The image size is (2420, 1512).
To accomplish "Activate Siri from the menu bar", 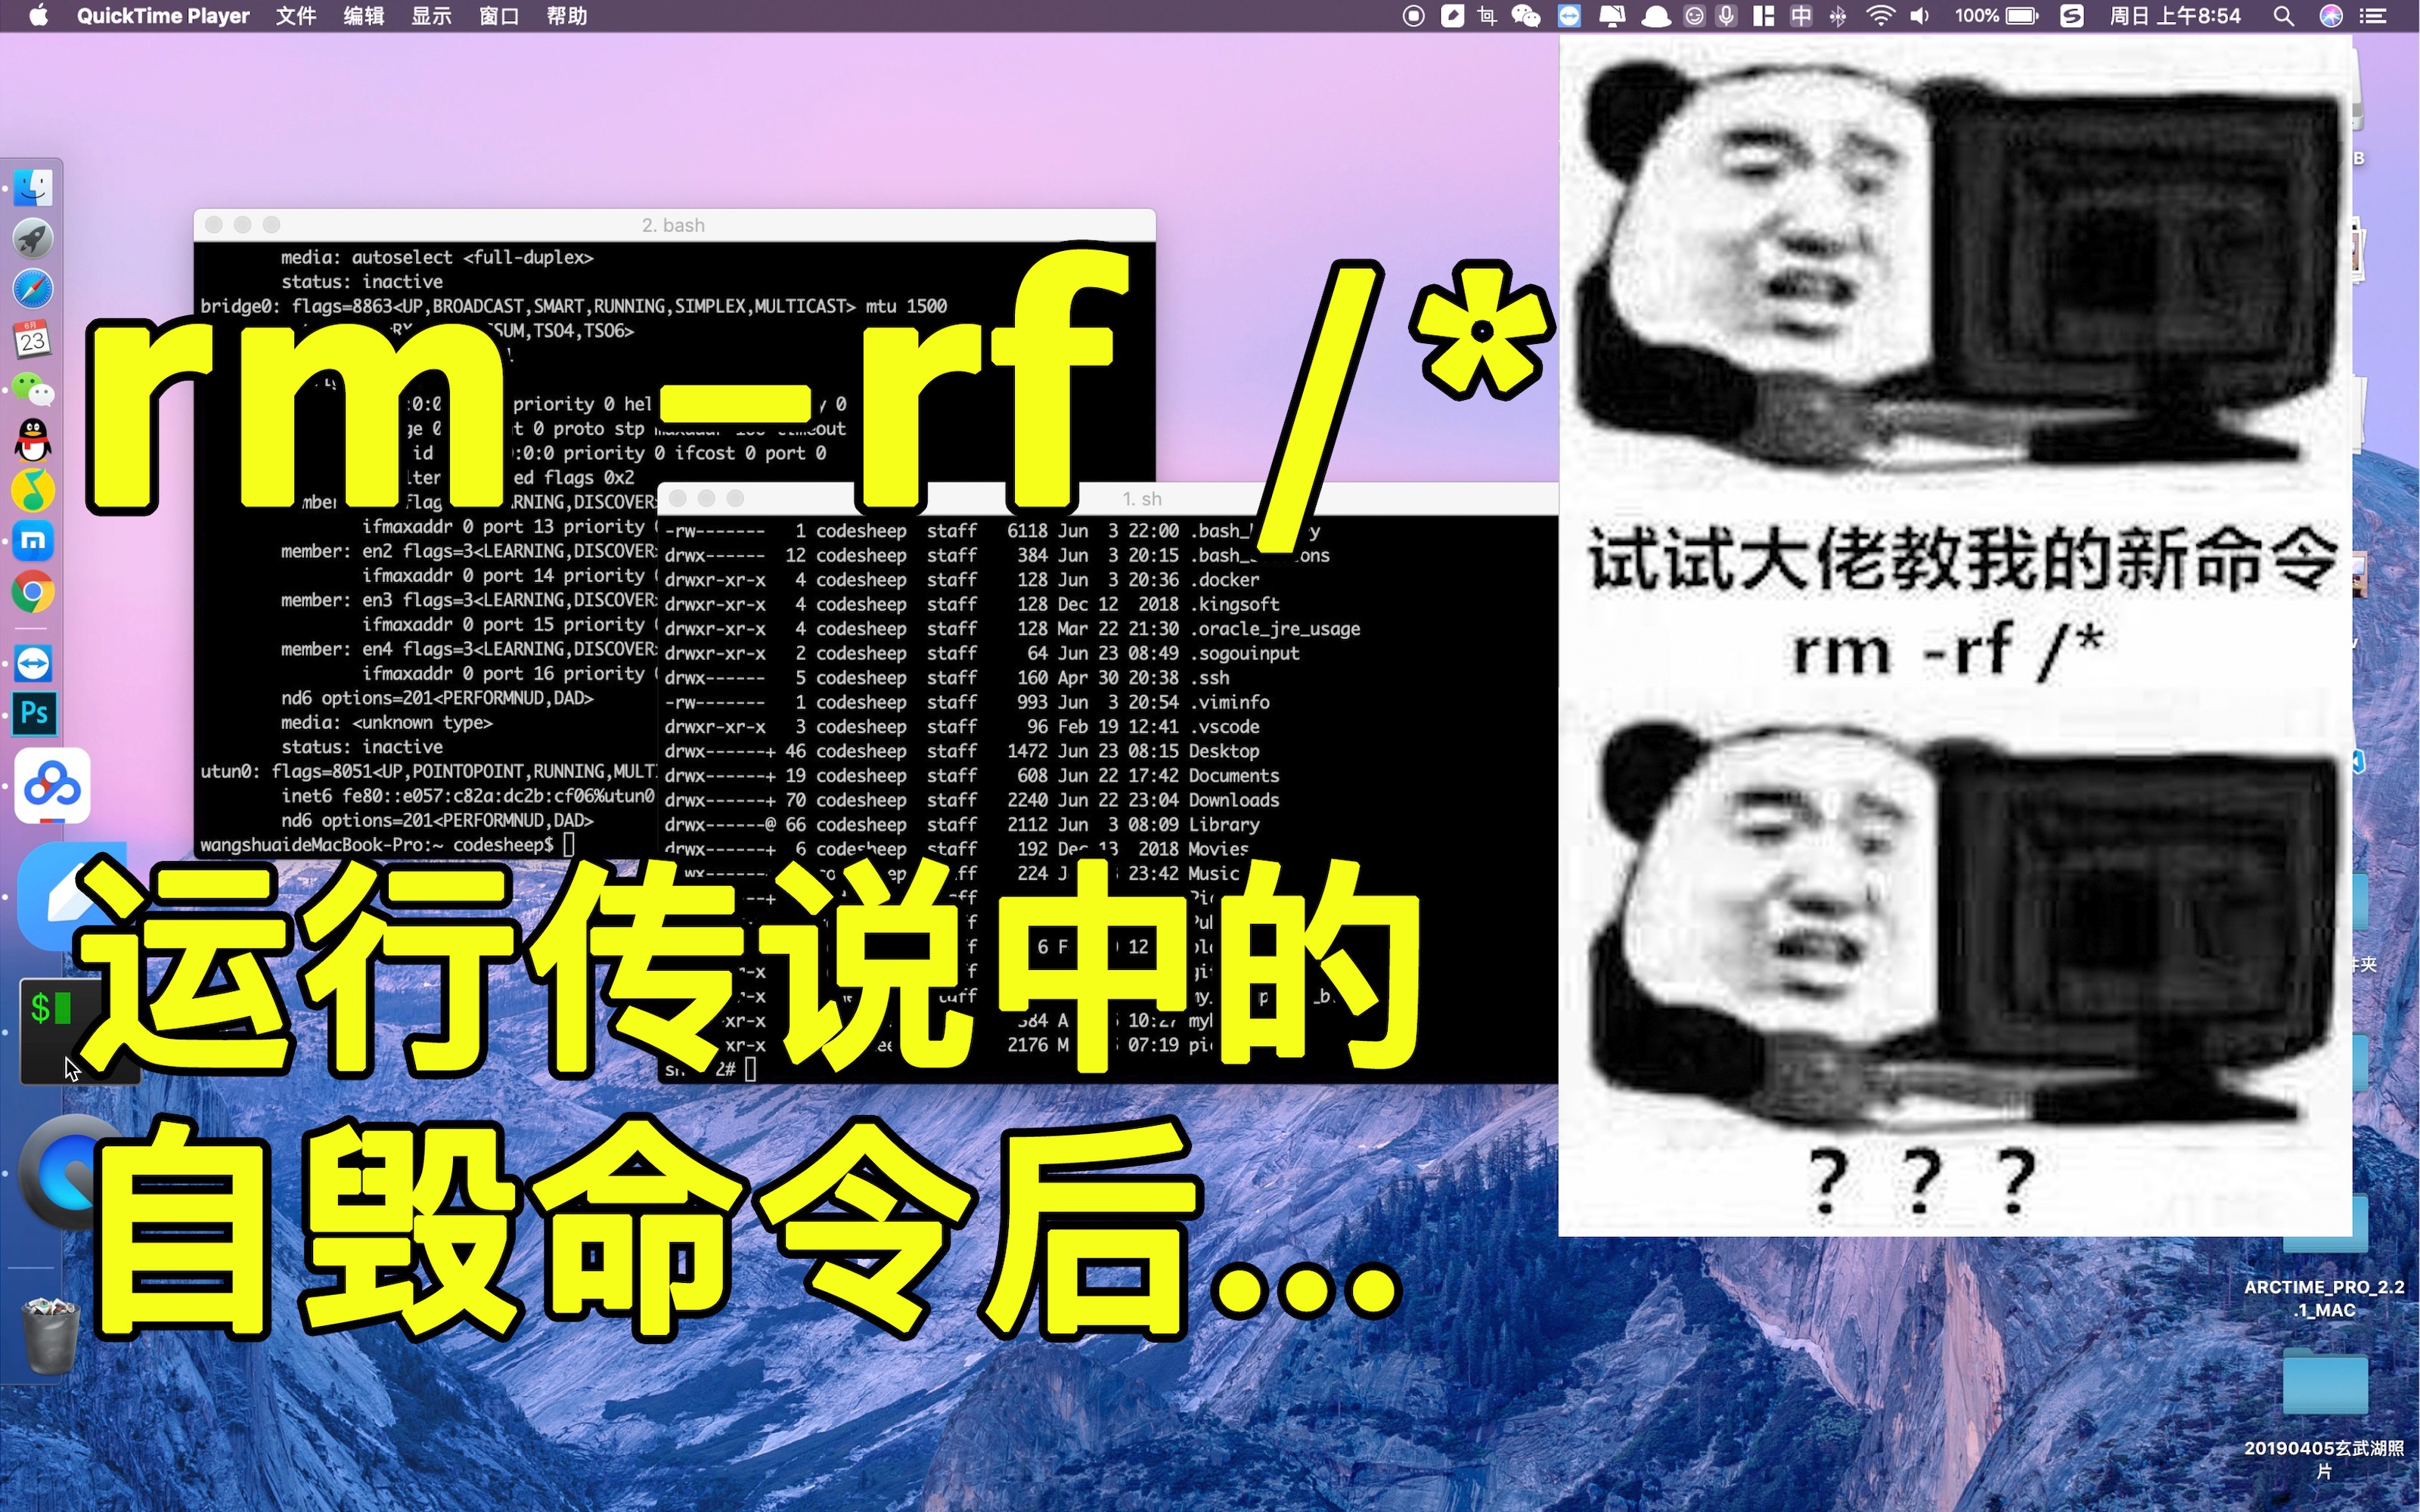I will point(2331,15).
